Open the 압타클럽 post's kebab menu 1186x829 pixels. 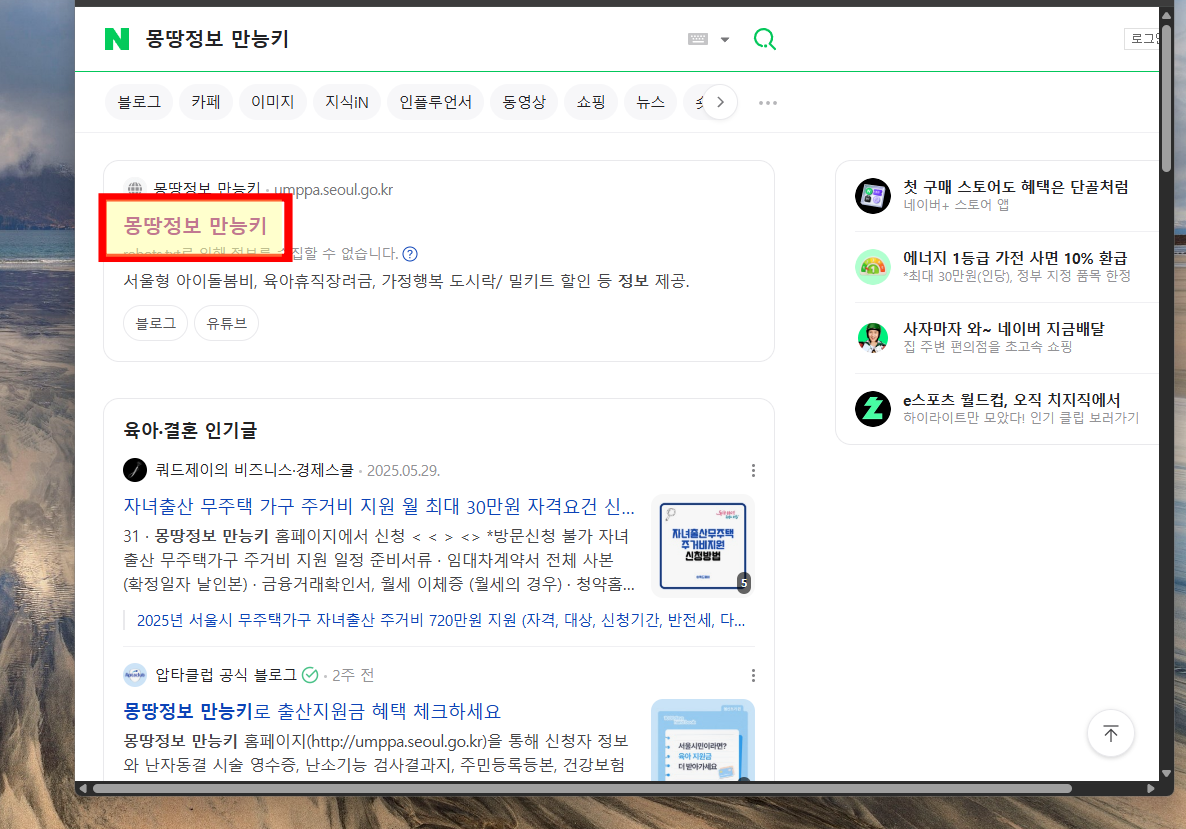coord(753,675)
